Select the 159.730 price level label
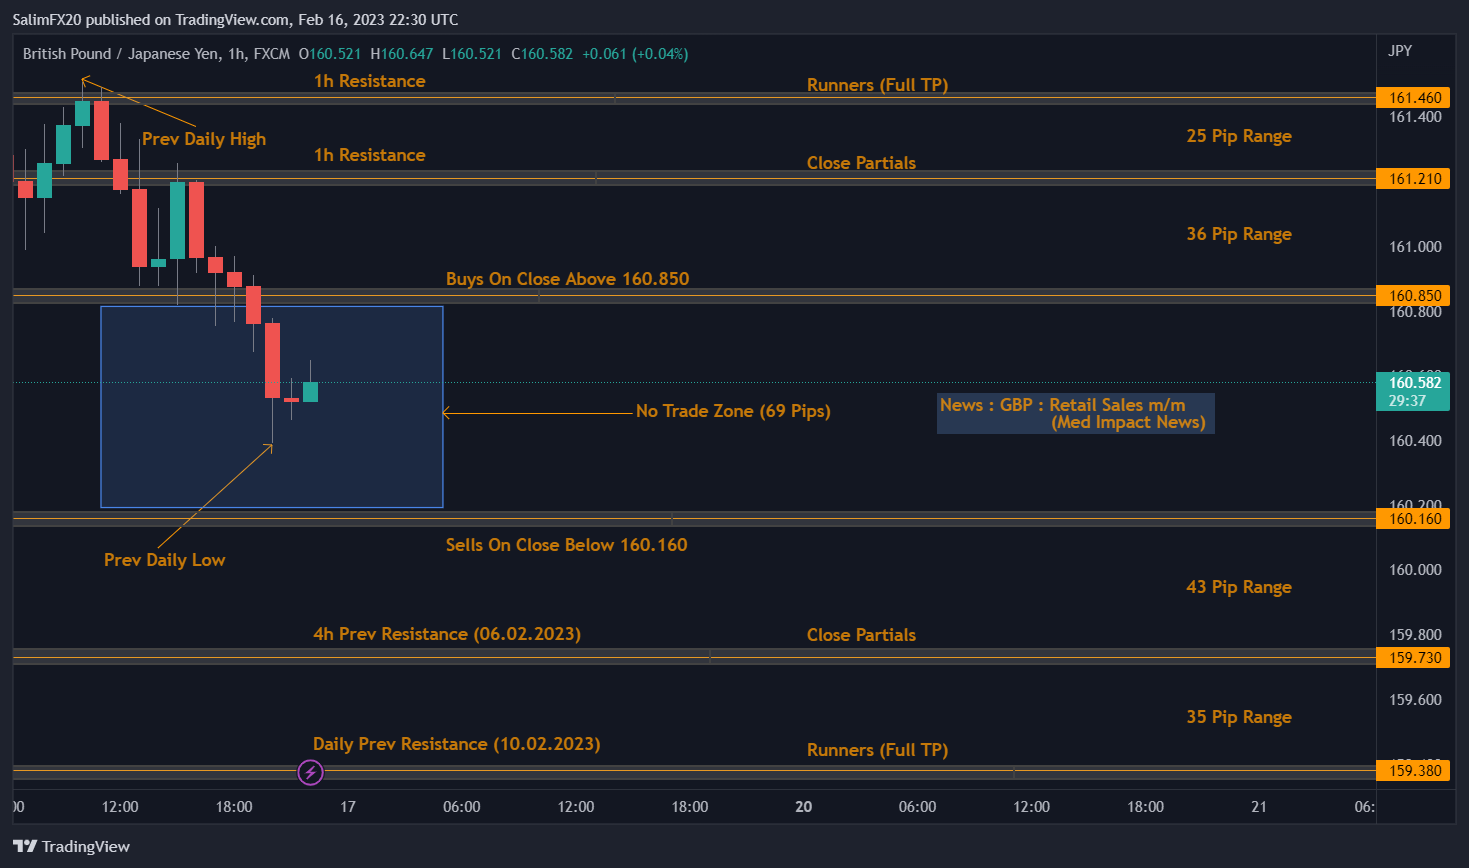This screenshot has height=868, width=1469. [x=1414, y=657]
